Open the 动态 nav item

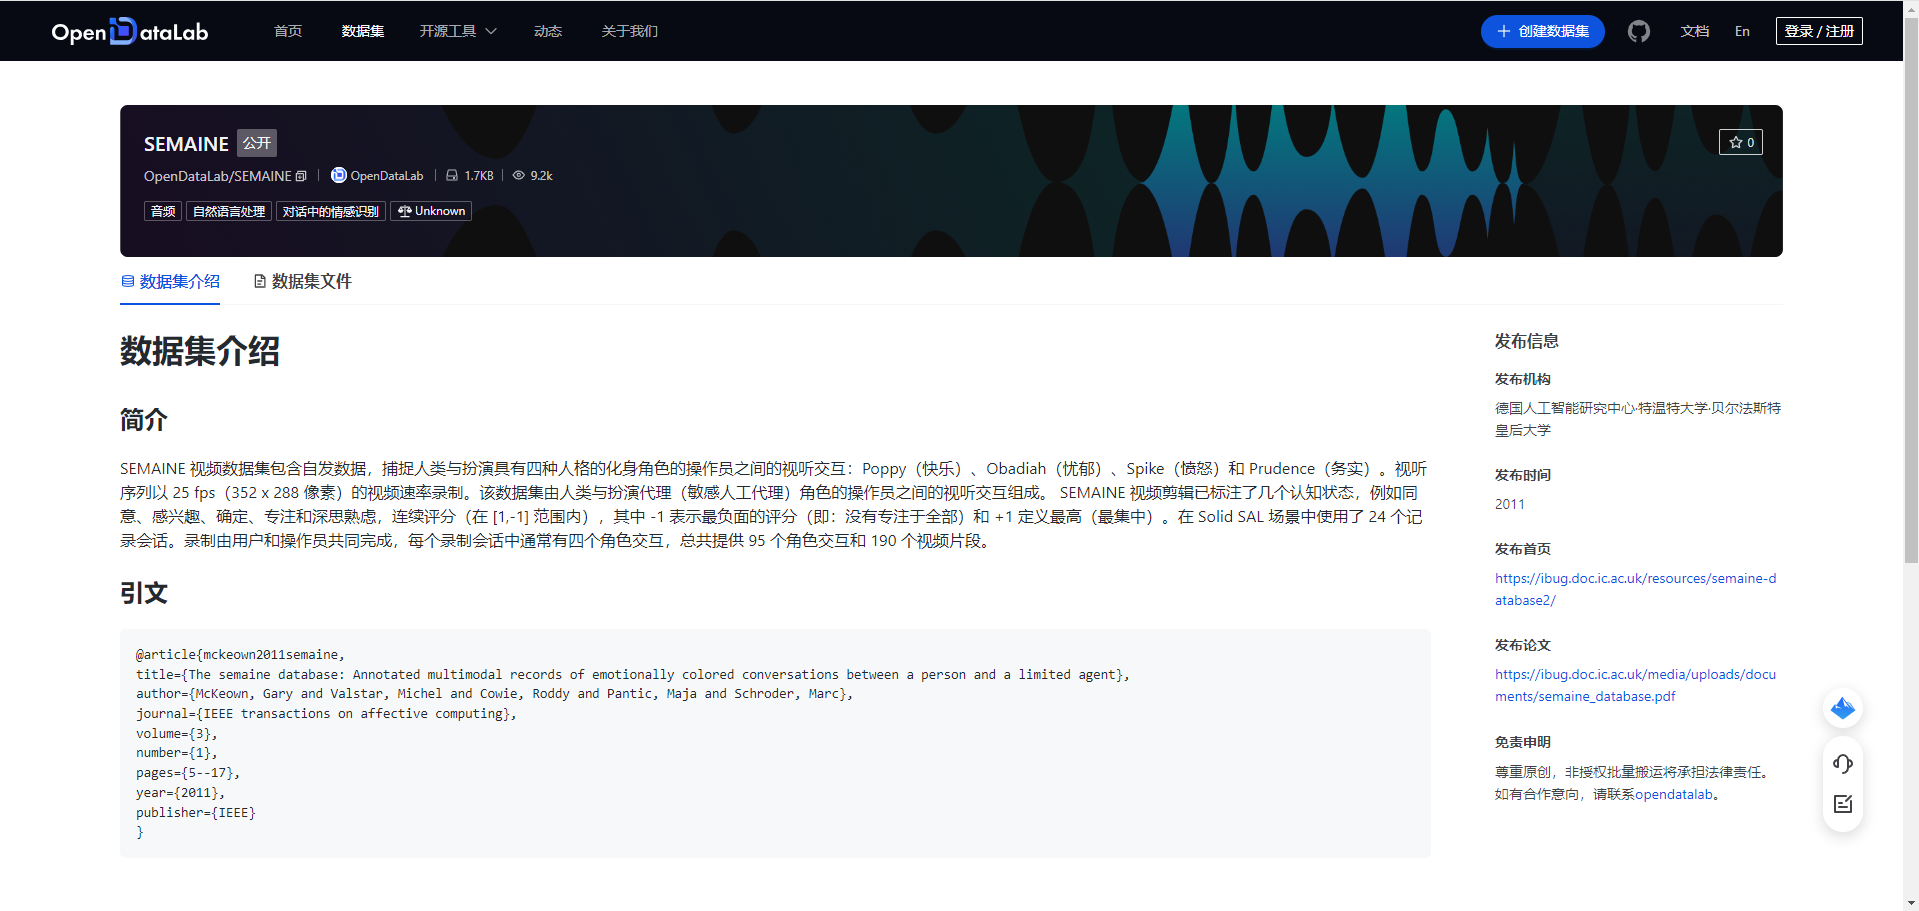(x=548, y=31)
